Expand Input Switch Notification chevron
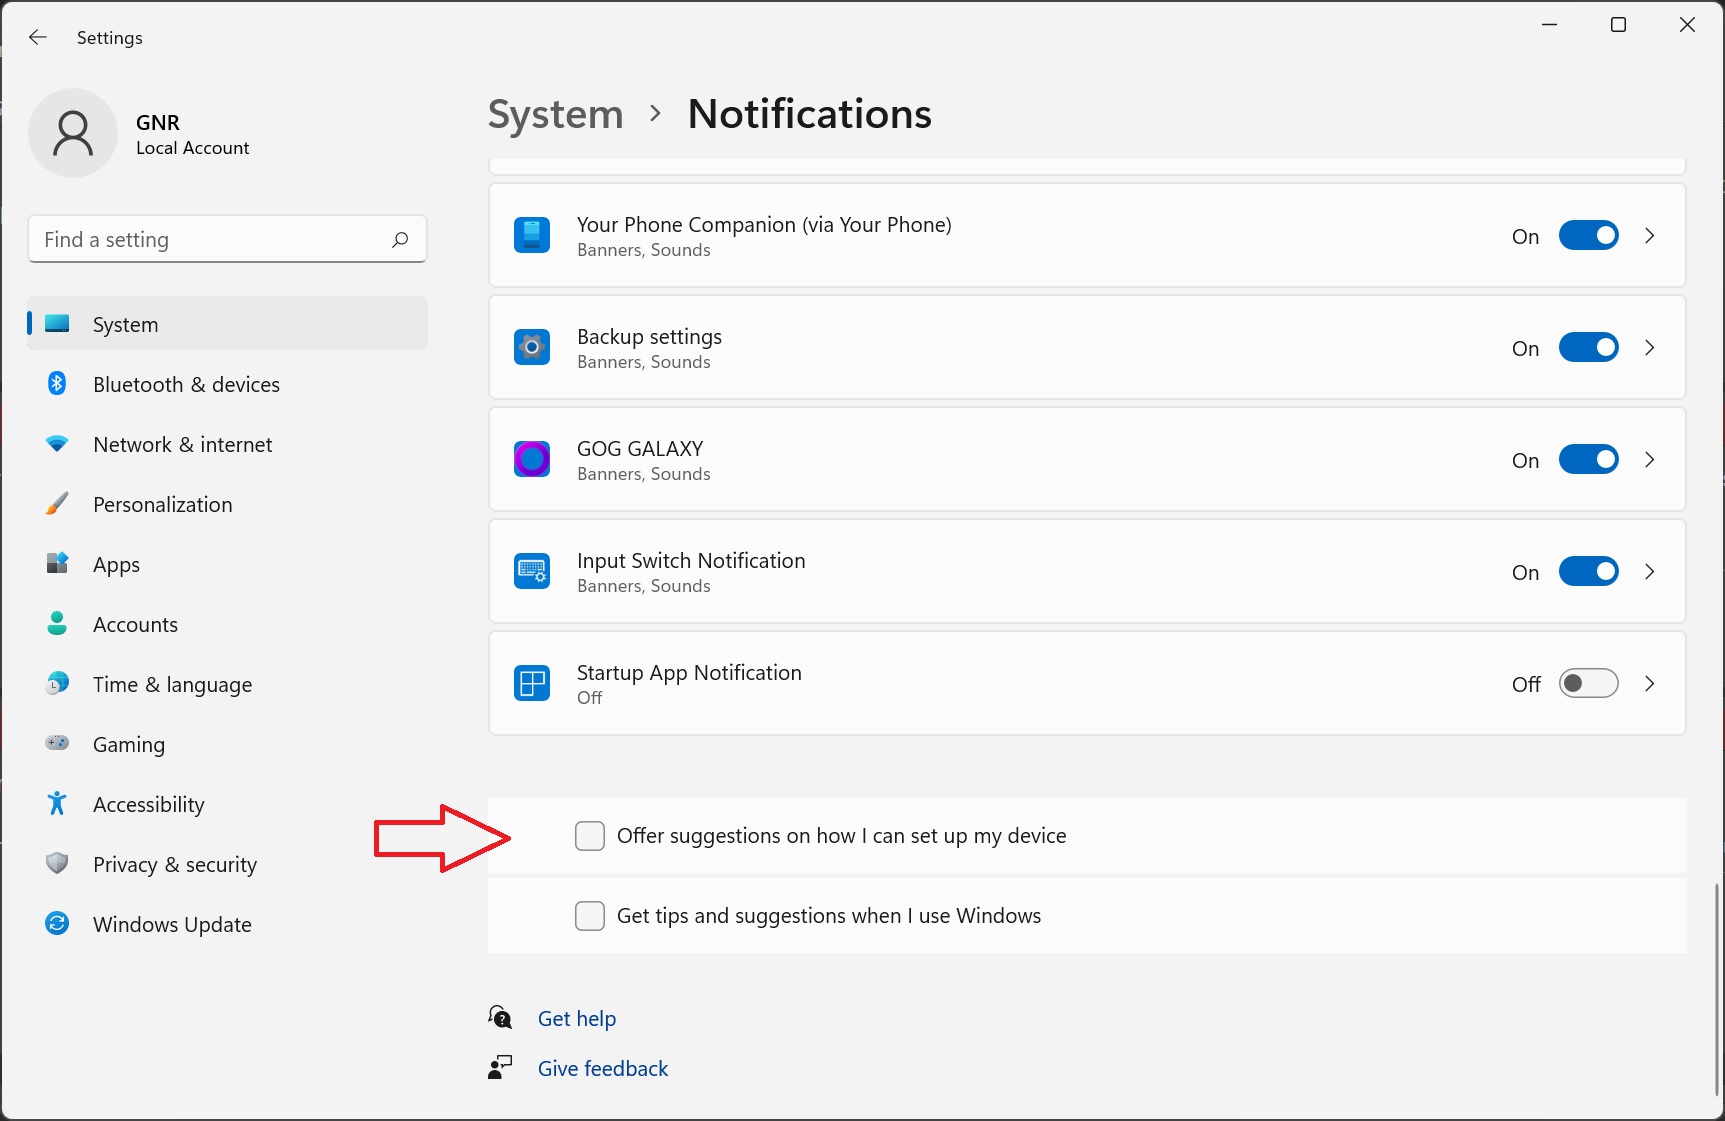1725x1121 pixels. 1650,572
